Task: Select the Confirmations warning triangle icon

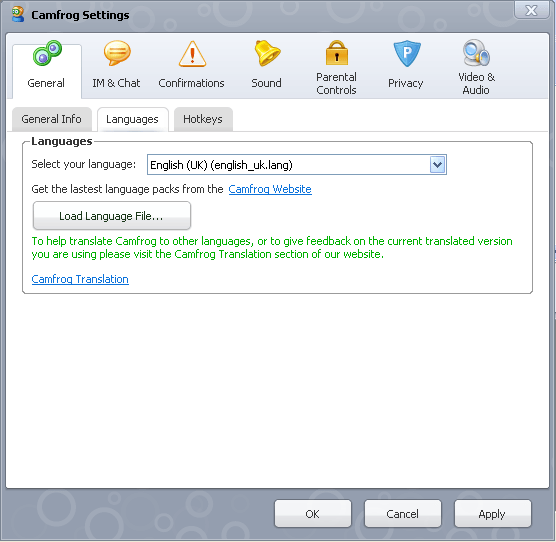Action: pyautogui.click(x=192, y=54)
